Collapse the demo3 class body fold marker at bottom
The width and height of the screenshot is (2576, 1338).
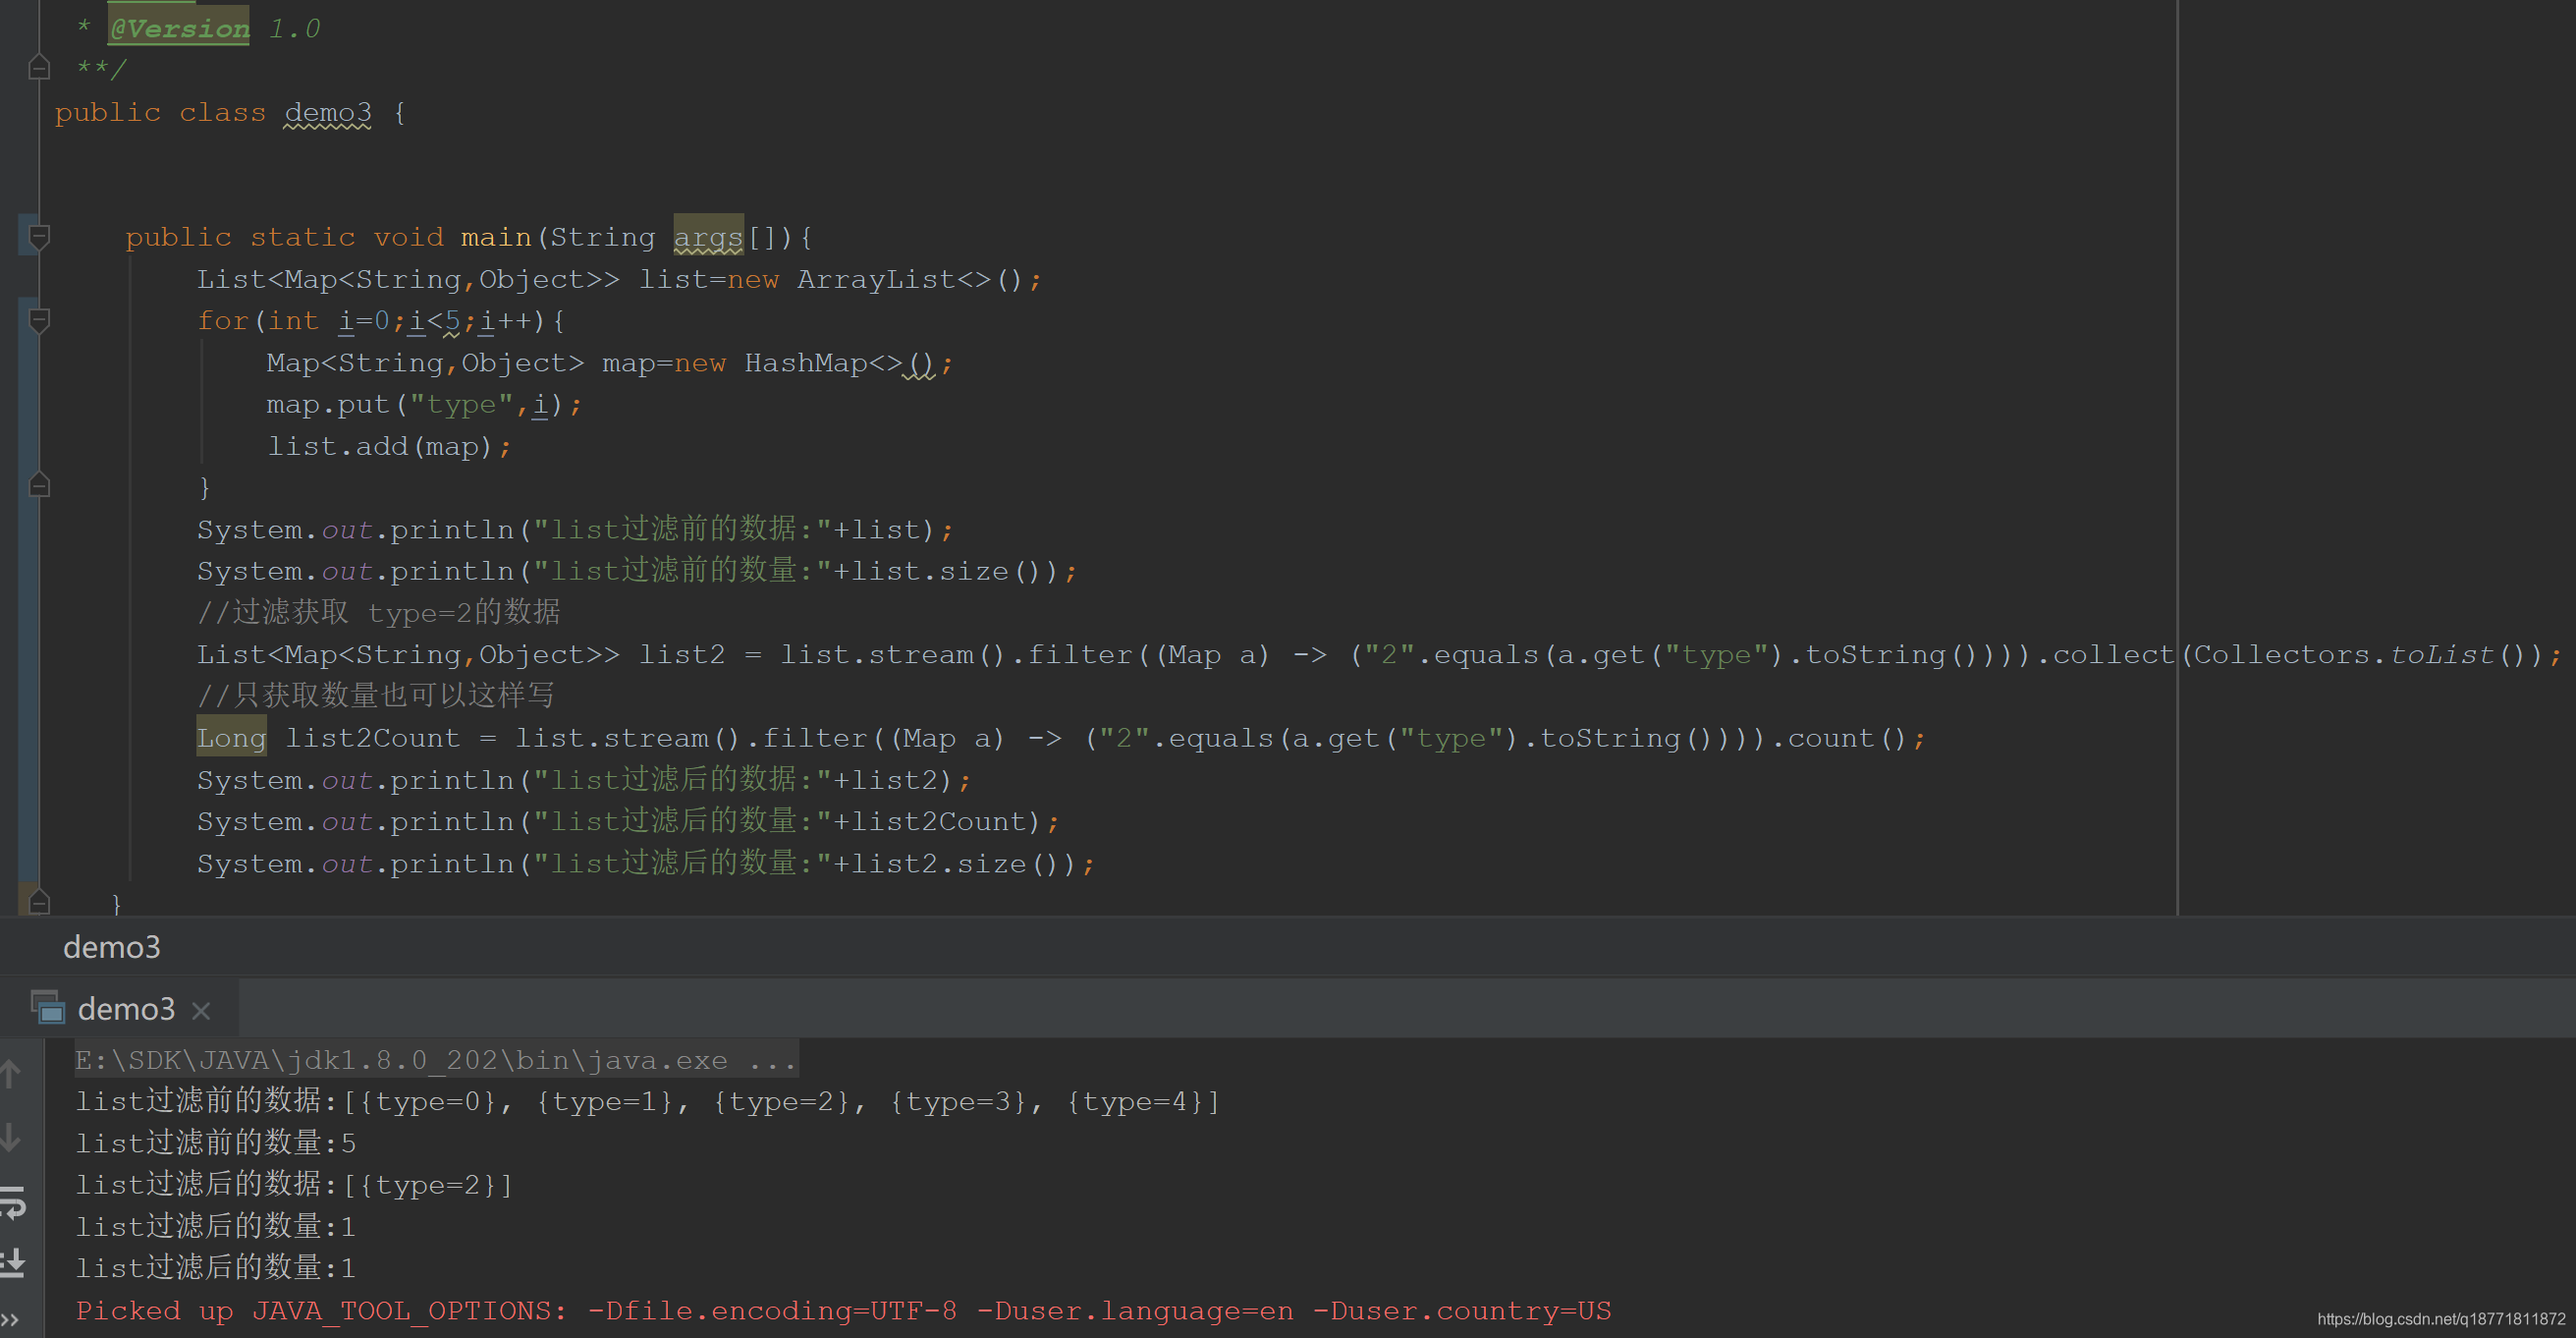coord(40,902)
